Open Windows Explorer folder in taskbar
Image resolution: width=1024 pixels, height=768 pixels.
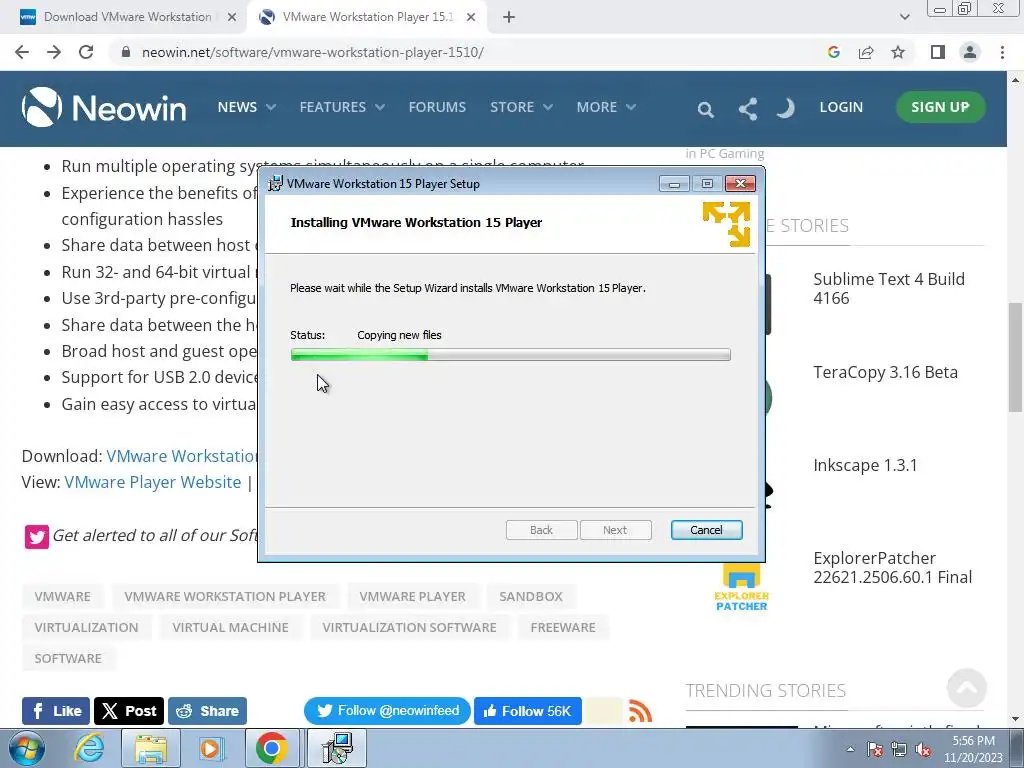[x=150, y=748]
